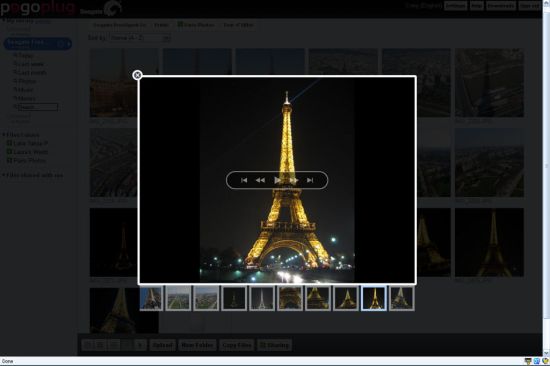Open Lake Tahoe shared folder
The width and height of the screenshot is (550, 366).
(28, 143)
